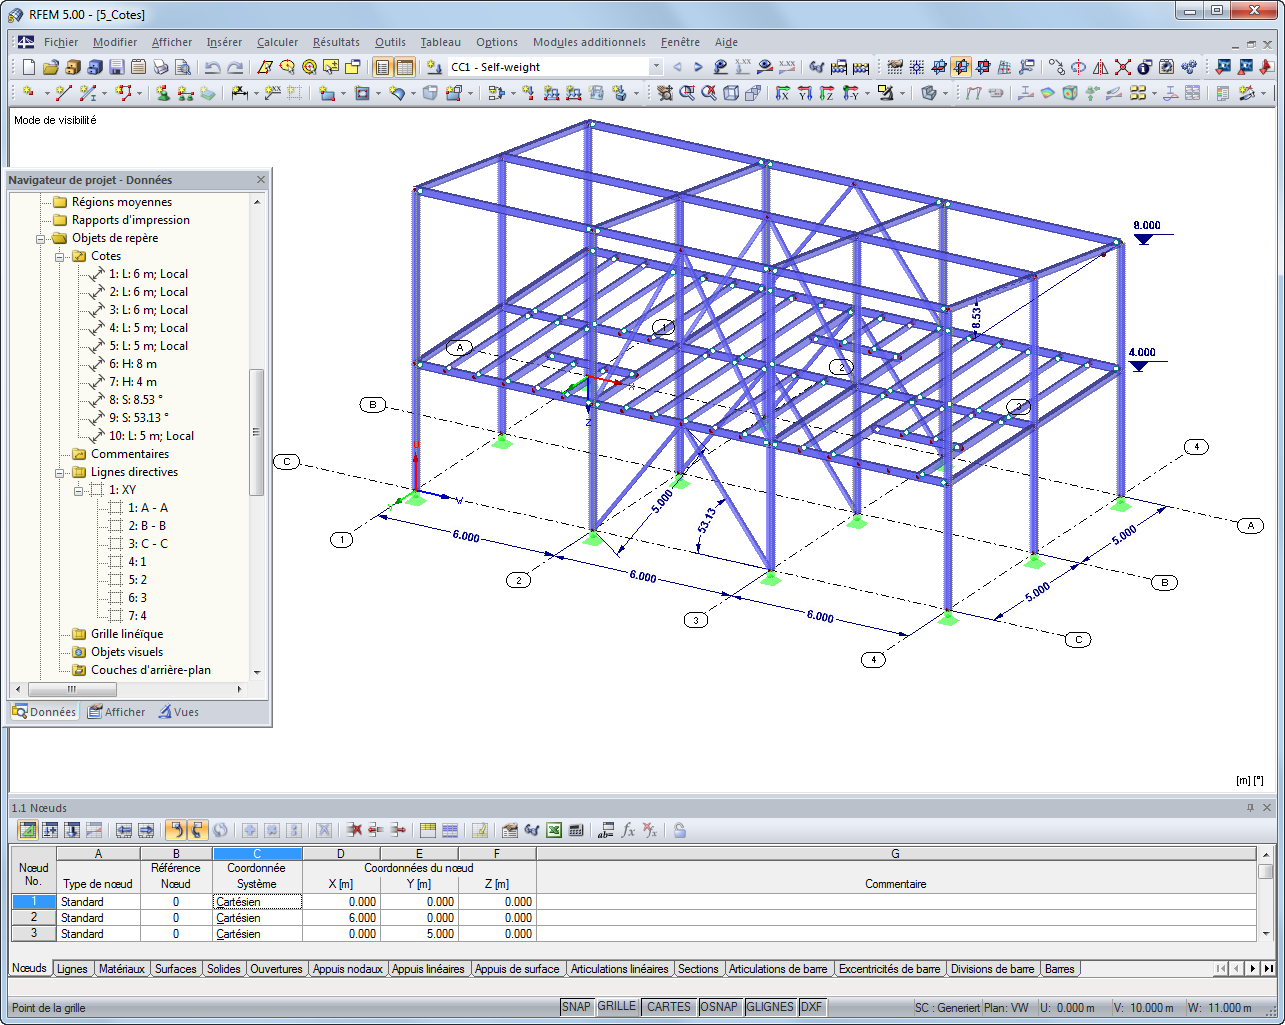
Task: Switch to the Données navigator tab
Action: [44, 712]
